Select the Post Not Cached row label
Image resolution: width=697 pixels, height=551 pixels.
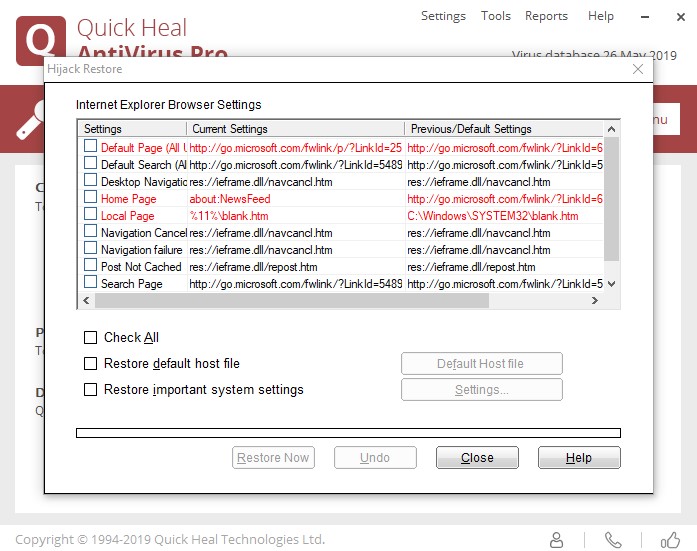pyautogui.click(x=141, y=267)
